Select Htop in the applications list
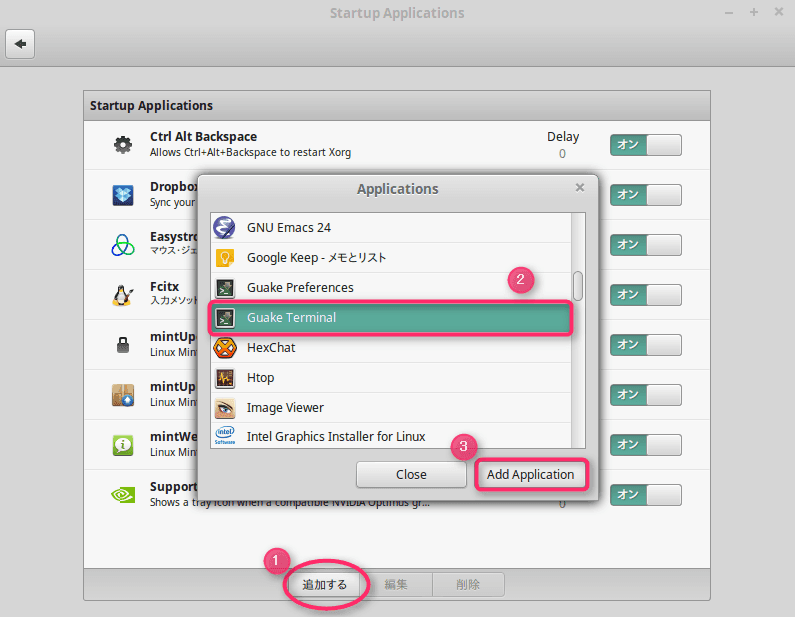The image size is (795, 617). 391,378
